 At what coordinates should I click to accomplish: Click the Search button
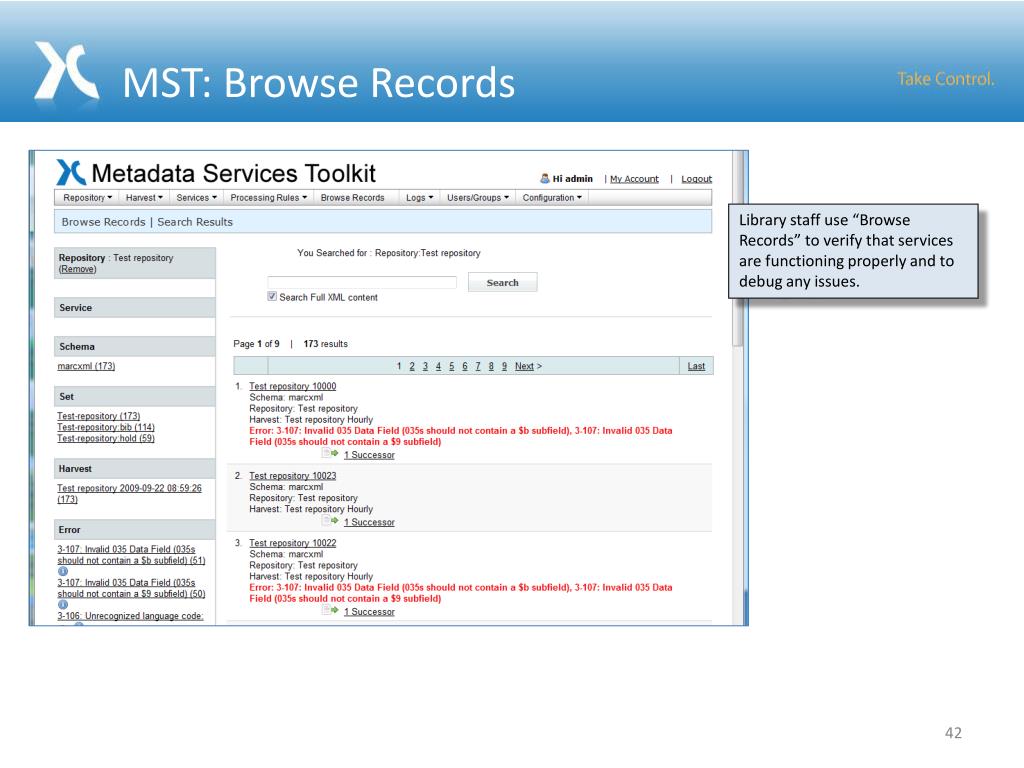502,282
